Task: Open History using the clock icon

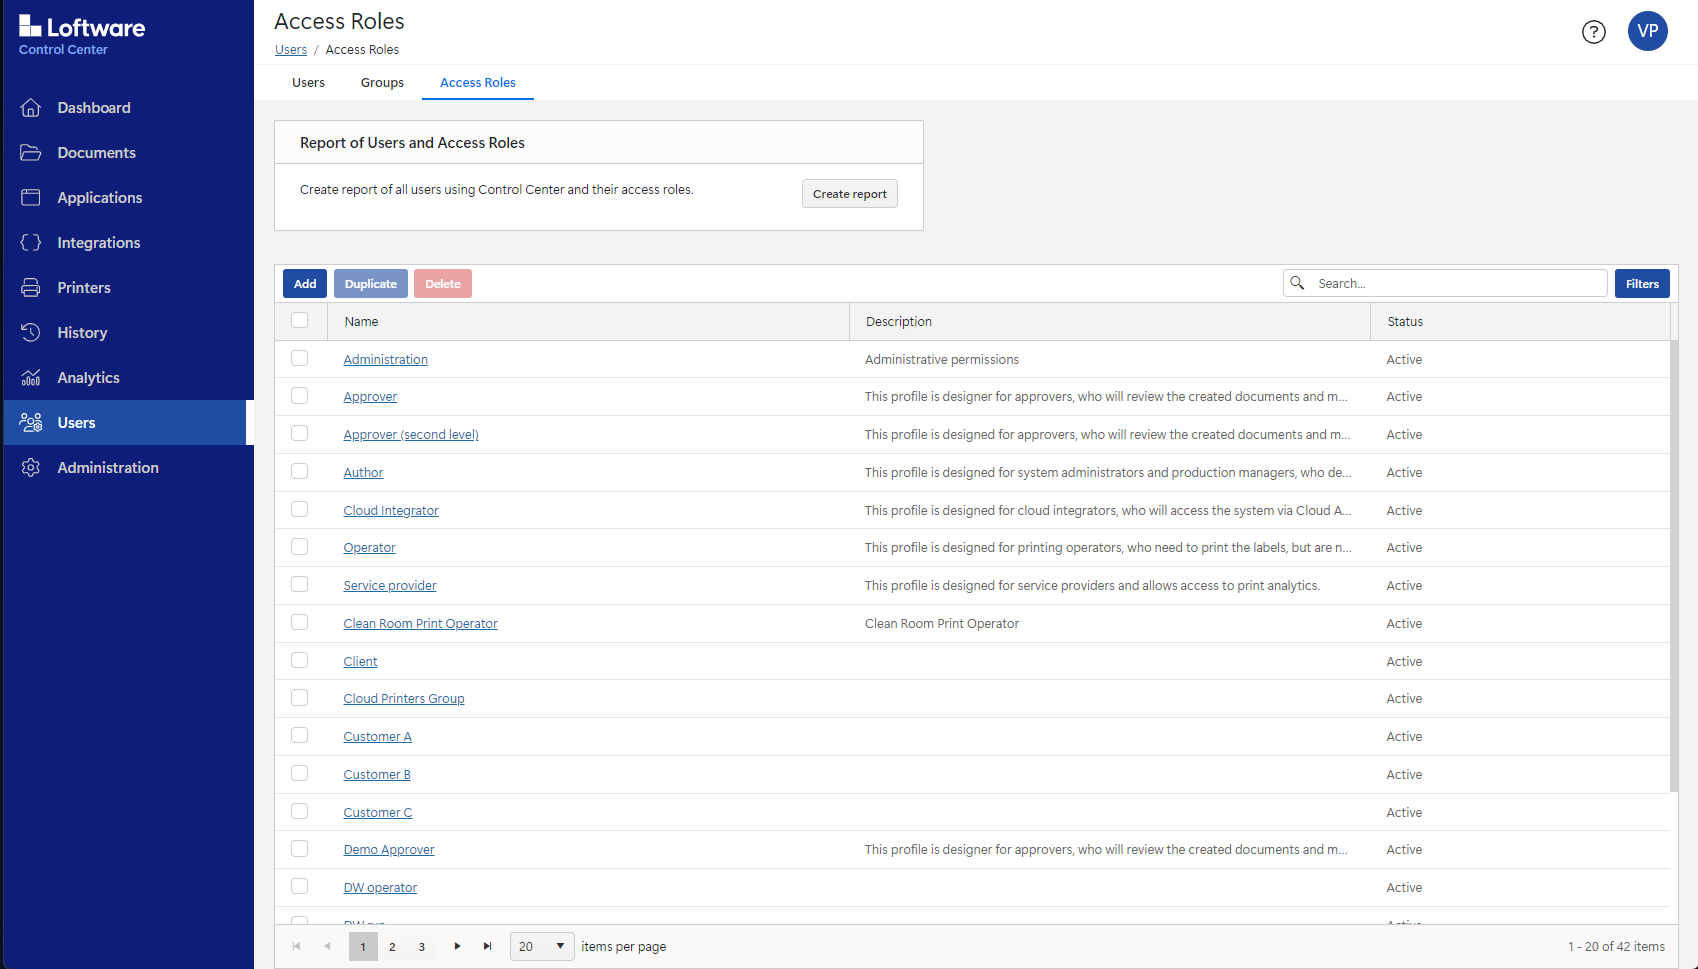Action: pos(31,333)
